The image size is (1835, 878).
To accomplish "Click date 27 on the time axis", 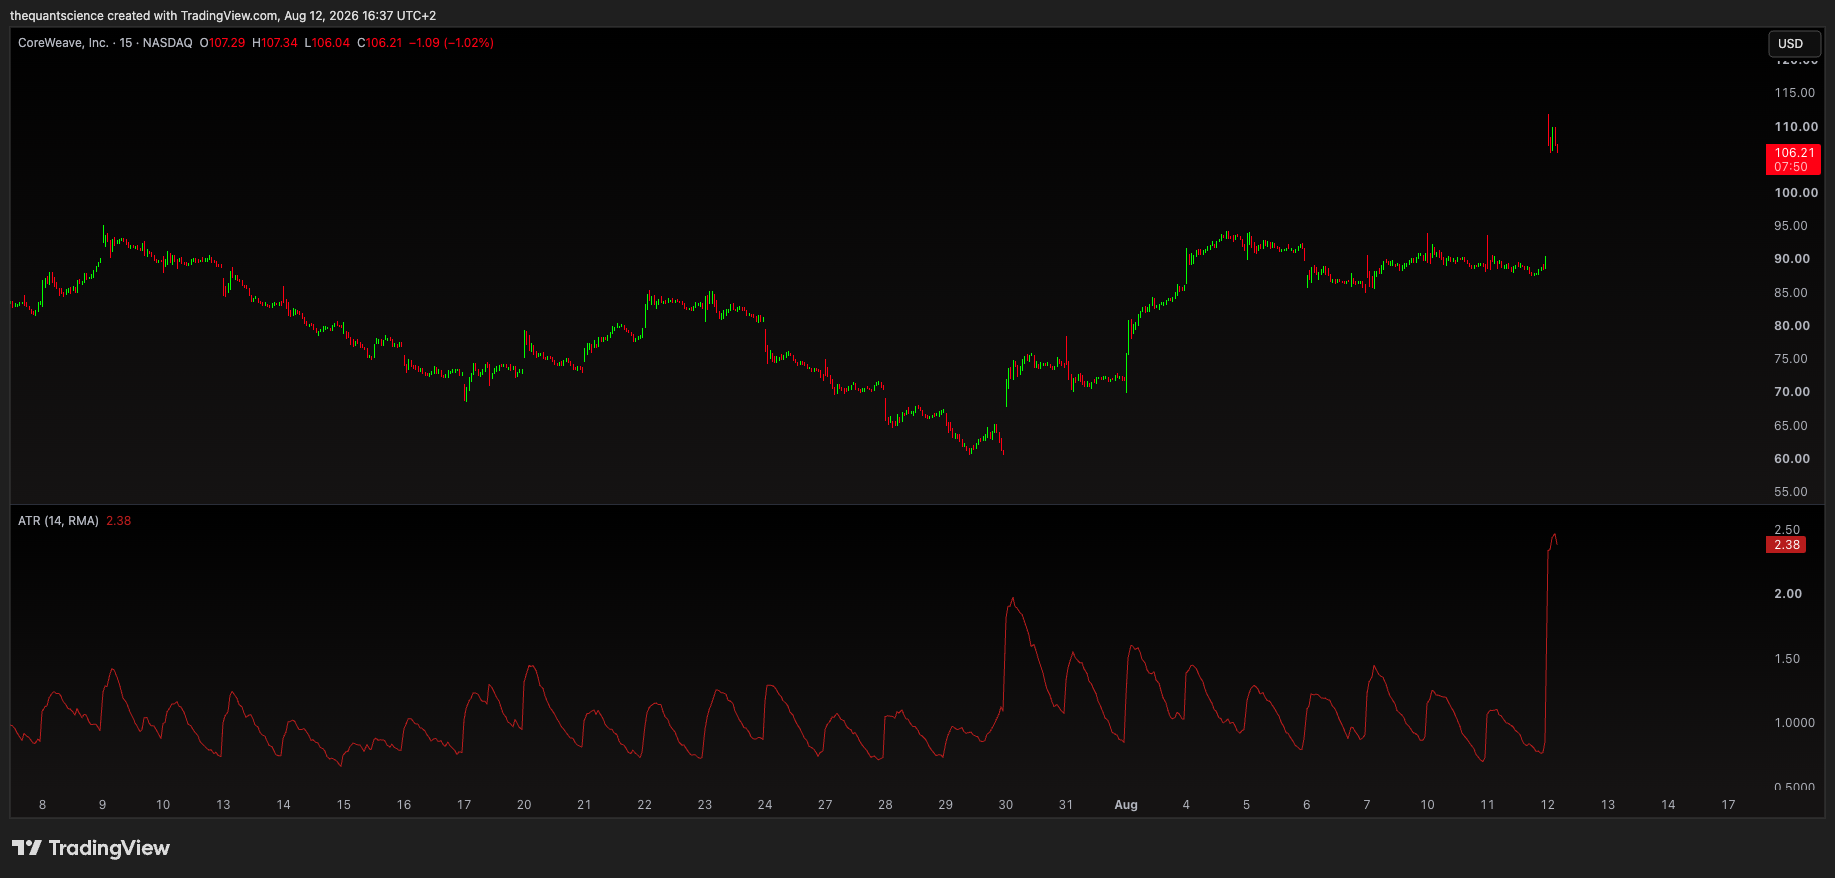I will click(825, 805).
